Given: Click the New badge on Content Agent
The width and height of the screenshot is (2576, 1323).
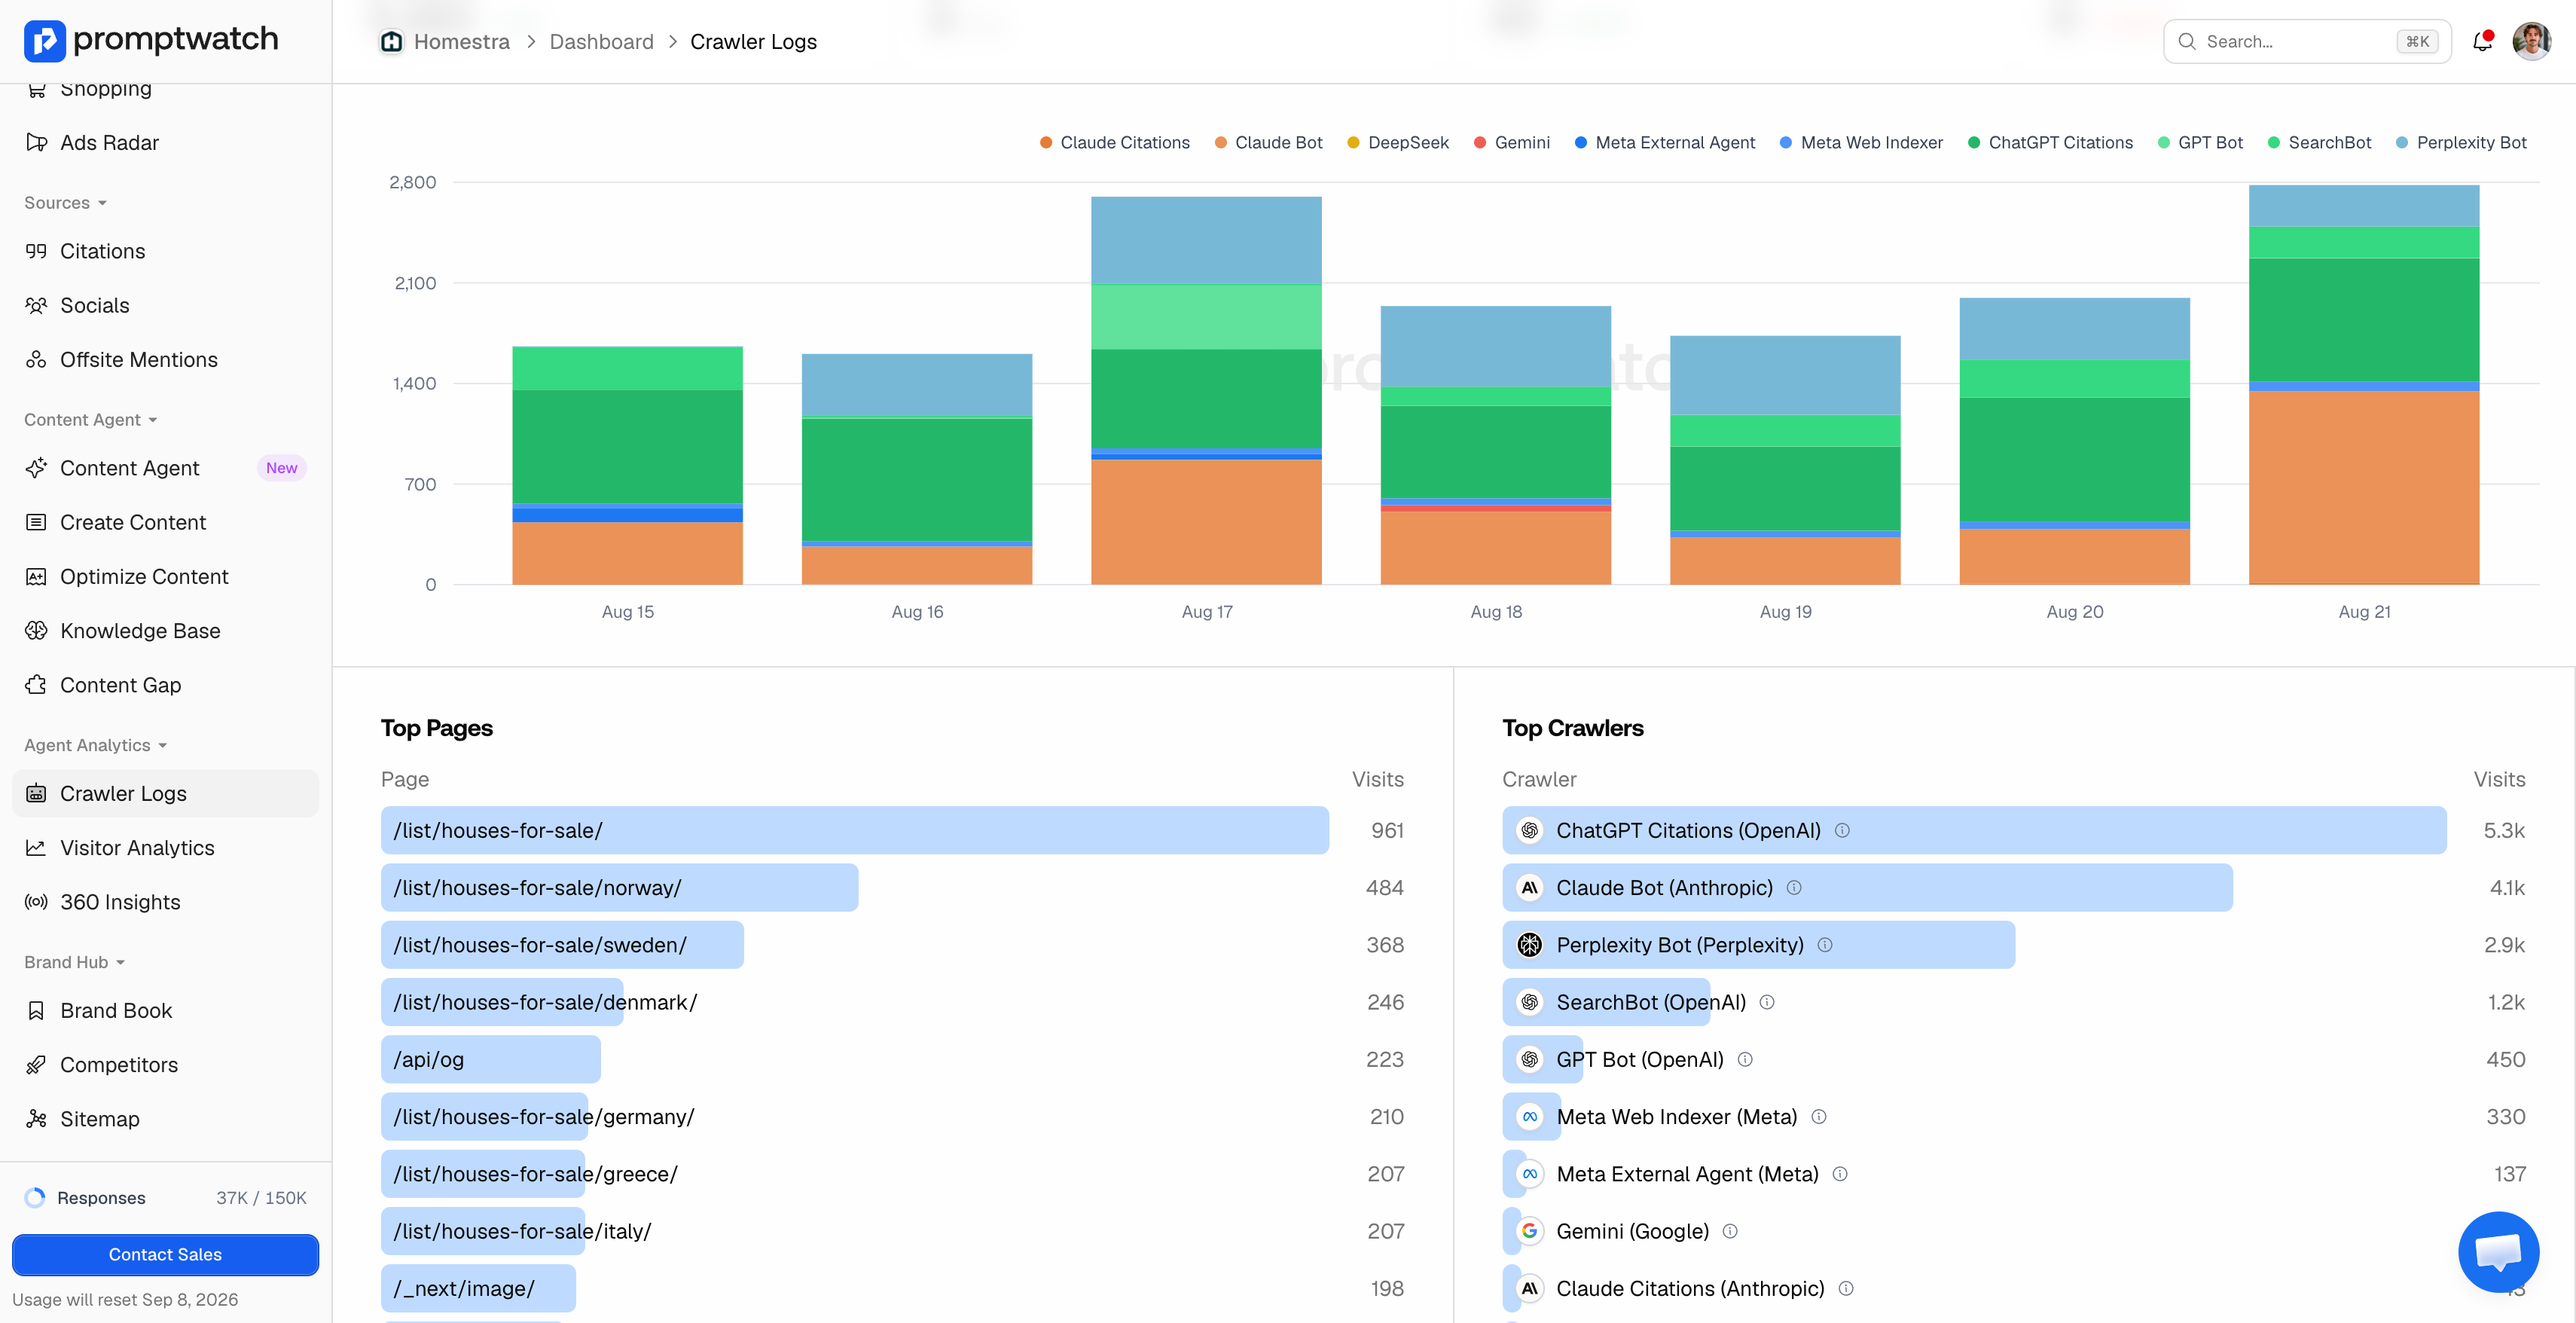Looking at the screenshot, I should point(281,468).
